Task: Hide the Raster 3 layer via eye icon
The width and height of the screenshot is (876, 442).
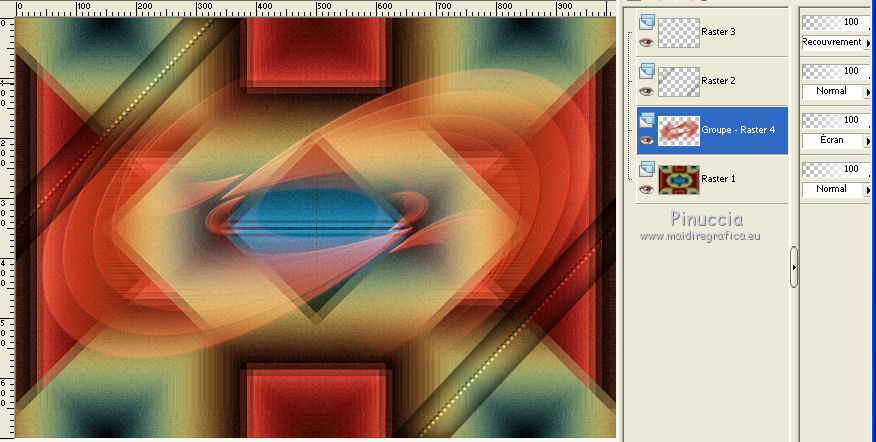Action: 646,42
